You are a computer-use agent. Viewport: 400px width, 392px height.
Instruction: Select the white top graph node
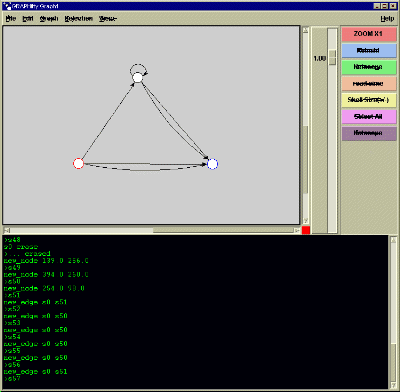coord(137,77)
